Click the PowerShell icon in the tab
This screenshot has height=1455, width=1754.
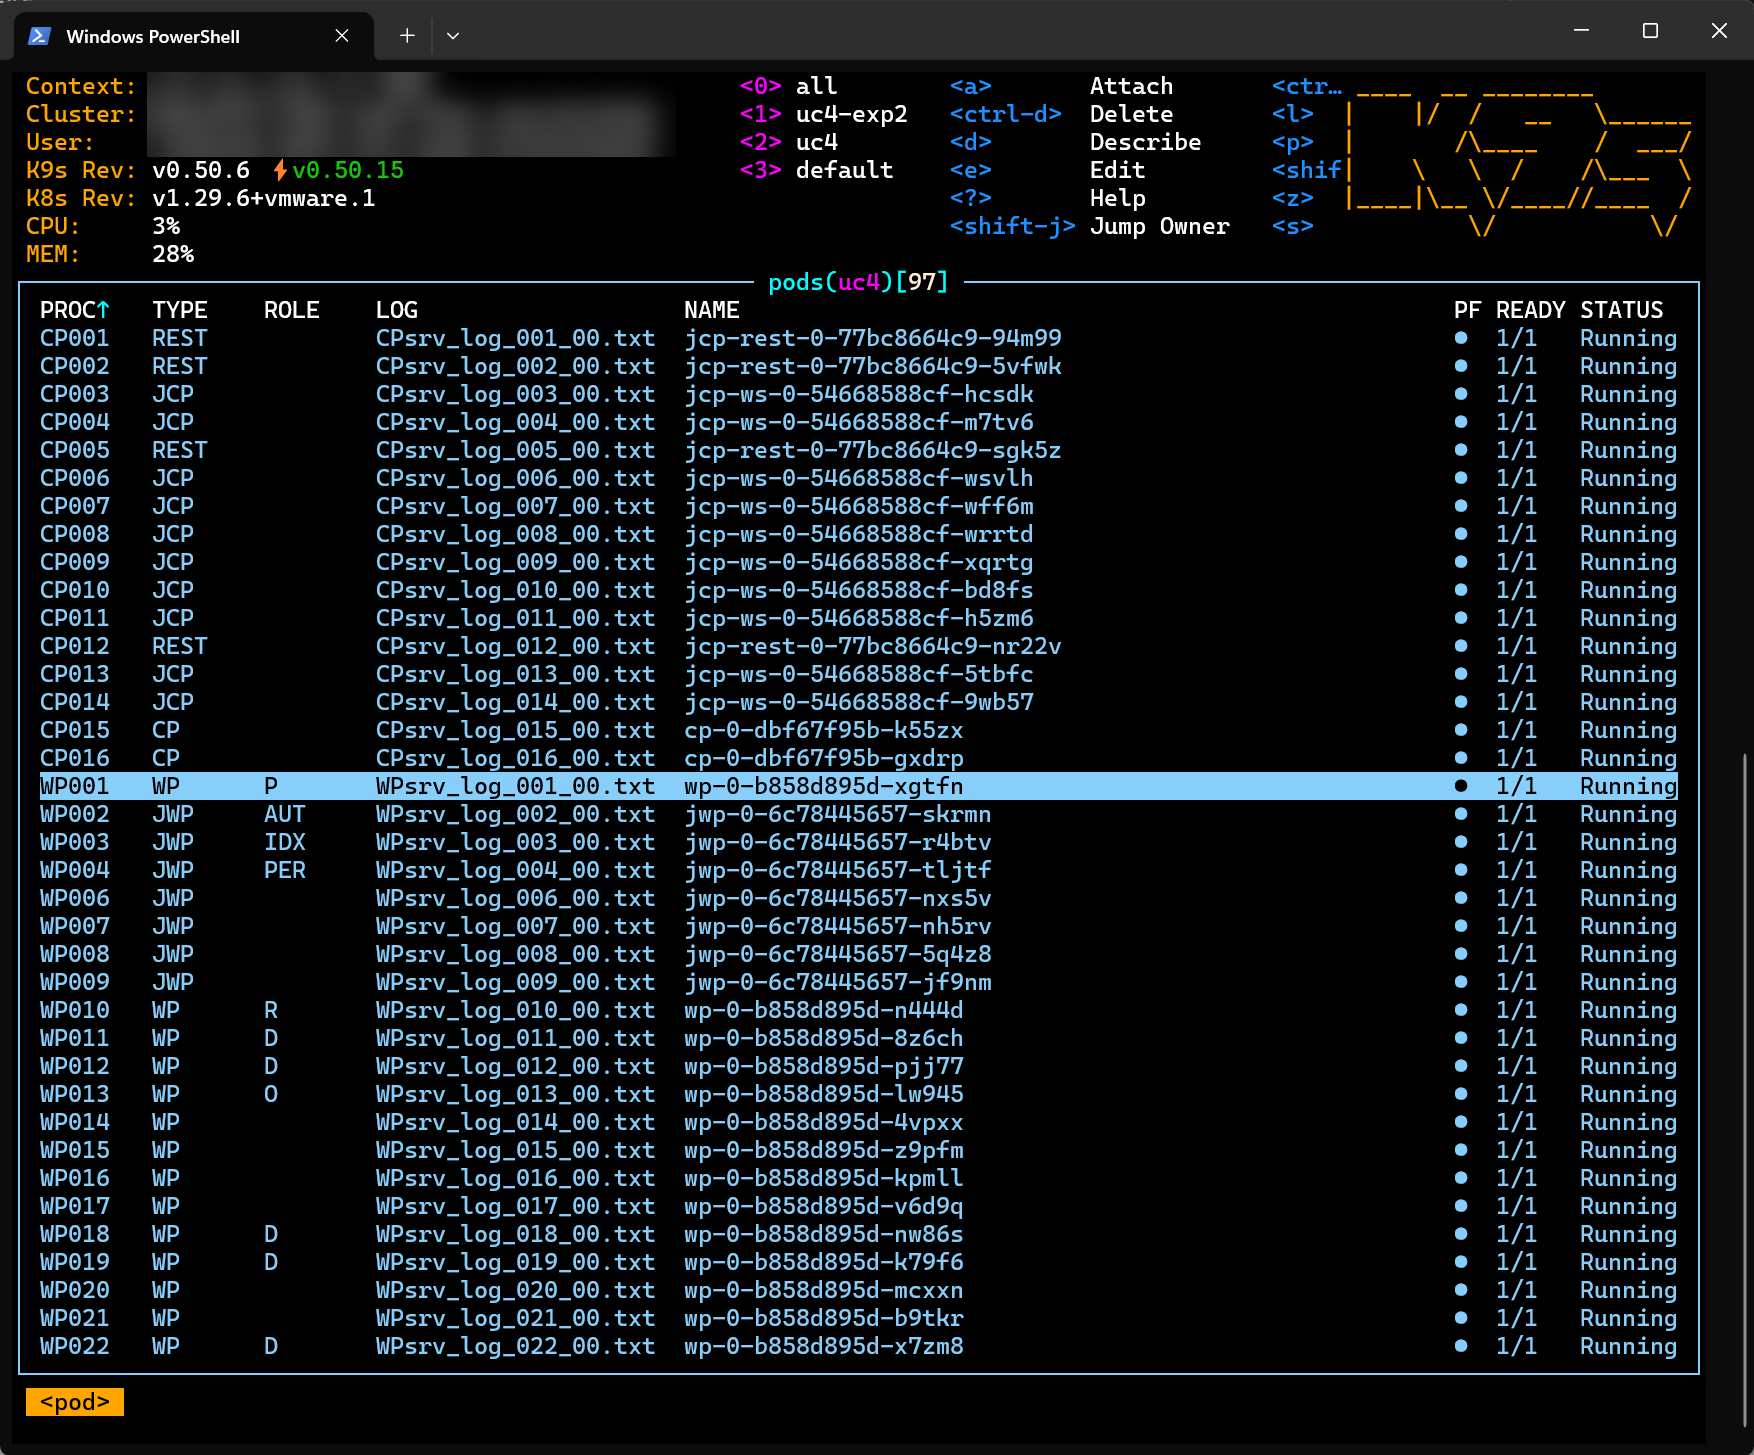click(39, 36)
